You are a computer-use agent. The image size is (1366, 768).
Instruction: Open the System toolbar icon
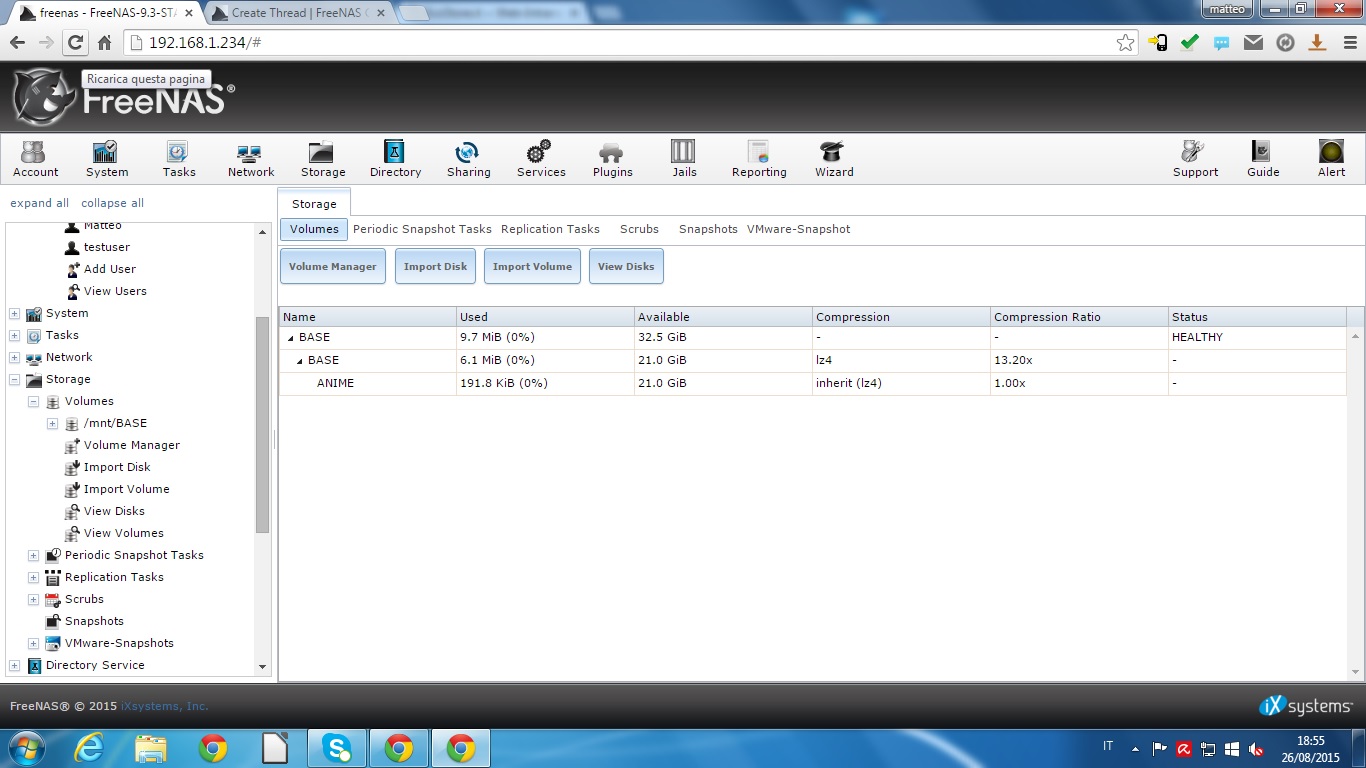pos(106,158)
